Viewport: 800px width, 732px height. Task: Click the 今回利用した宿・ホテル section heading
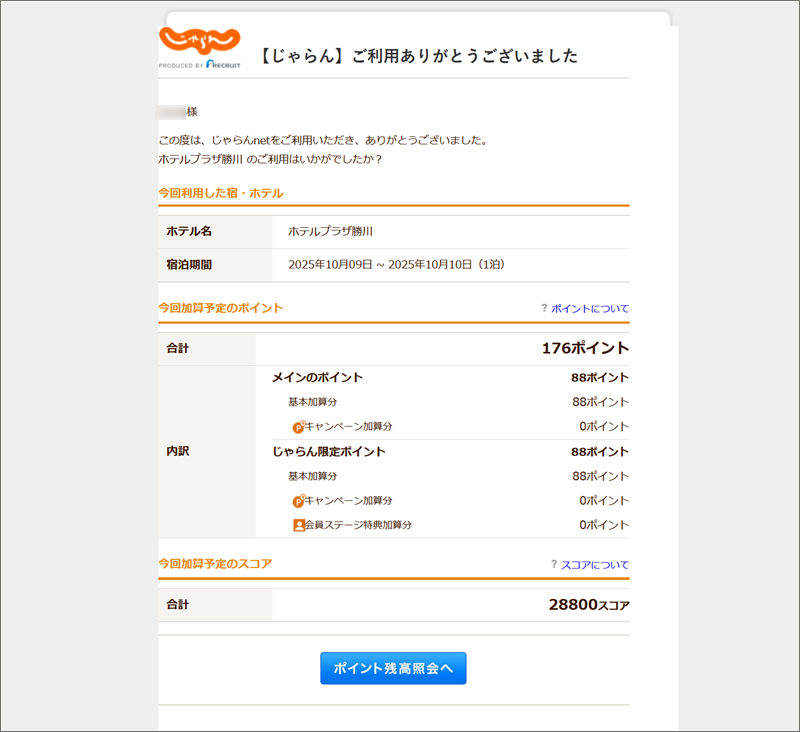coord(220,193)
